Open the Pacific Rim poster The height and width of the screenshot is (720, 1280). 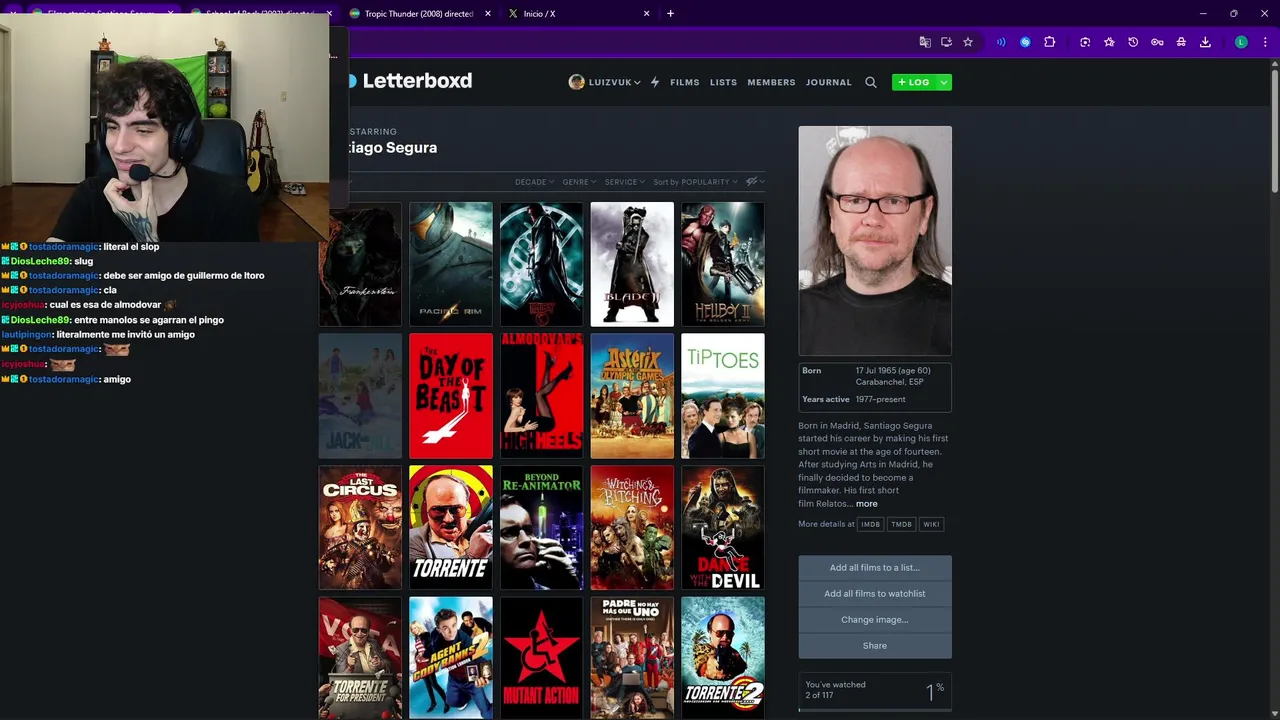coord(451,264)
